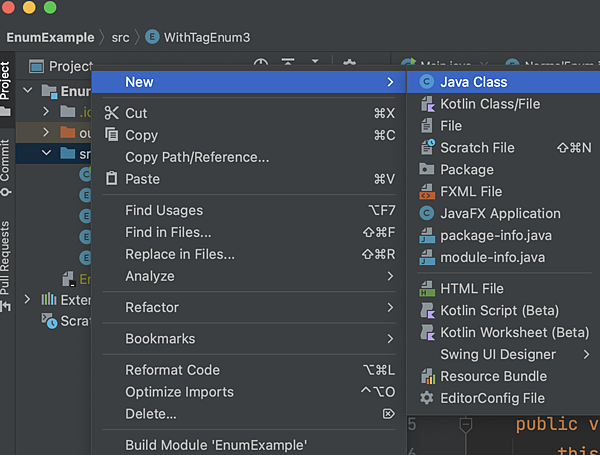Click the package-info.java icon
600x455 pixels.
coord(427,235)
